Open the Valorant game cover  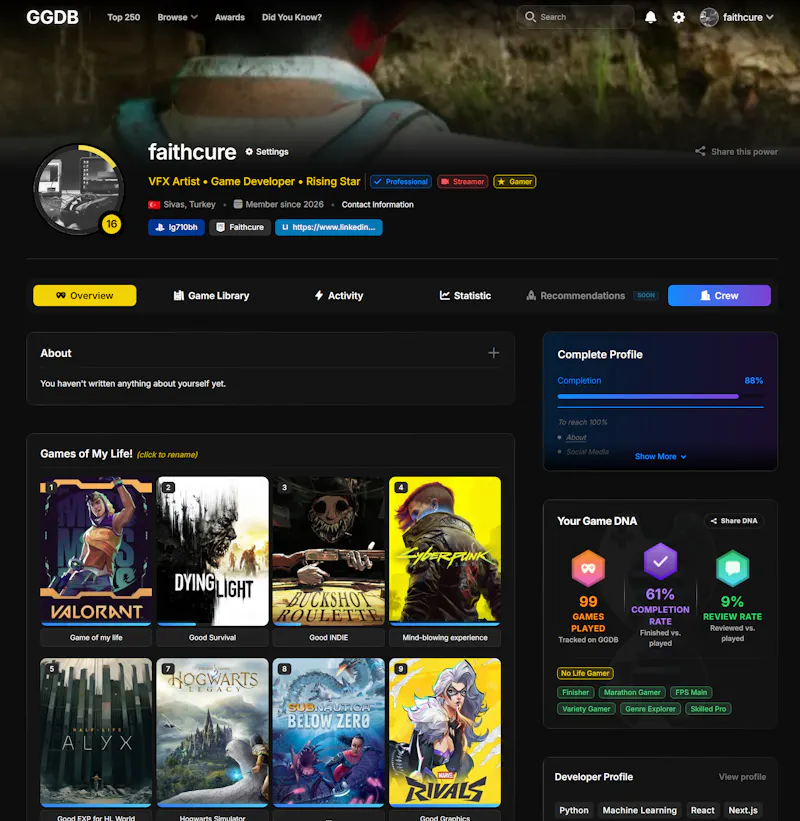coord(96,550)
